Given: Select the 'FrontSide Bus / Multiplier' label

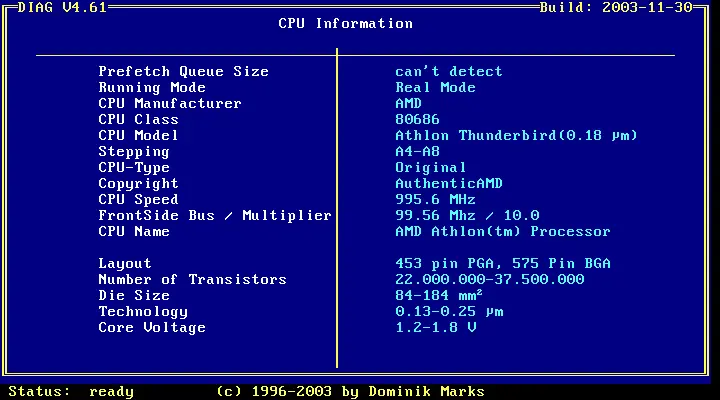Looking at the screenshot, I should (215, 215).
